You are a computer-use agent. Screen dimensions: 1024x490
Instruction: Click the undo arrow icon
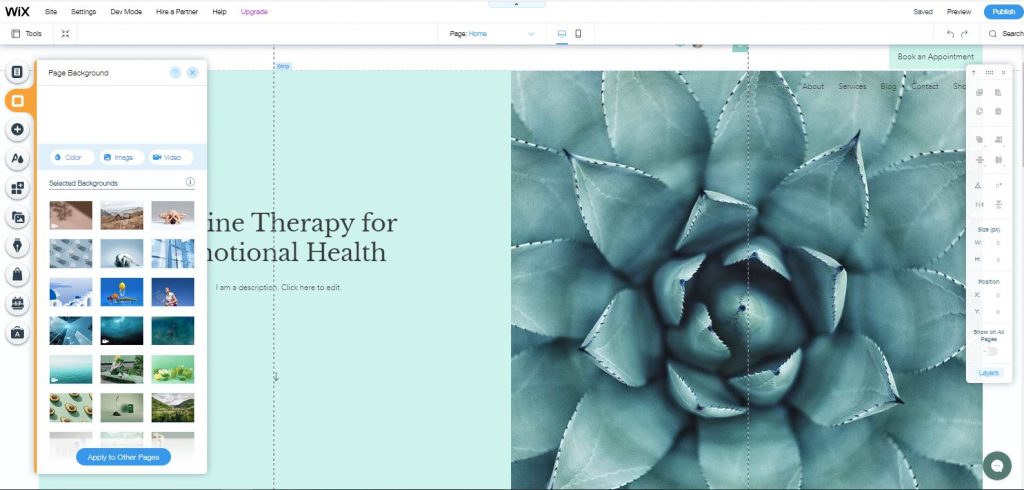pos(950,34)
